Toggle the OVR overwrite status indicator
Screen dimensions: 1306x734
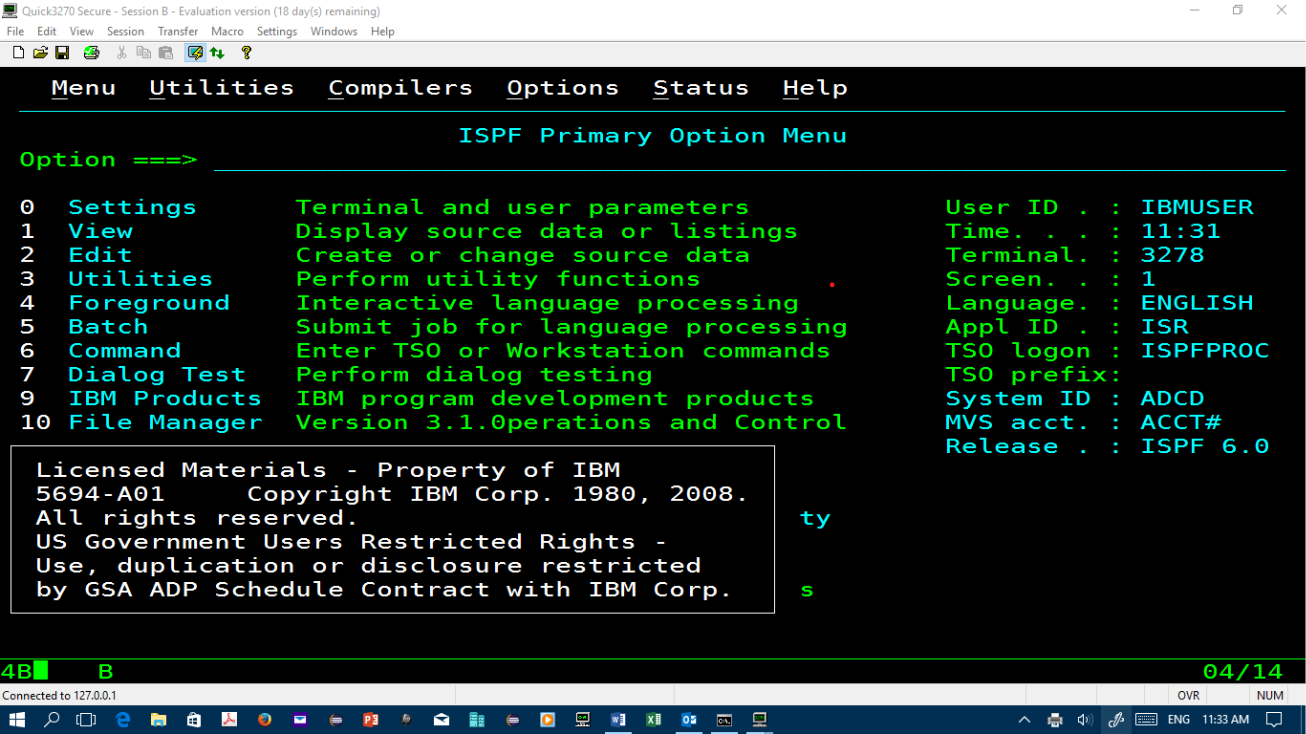pyautogui.click(x=1188, y=695)
